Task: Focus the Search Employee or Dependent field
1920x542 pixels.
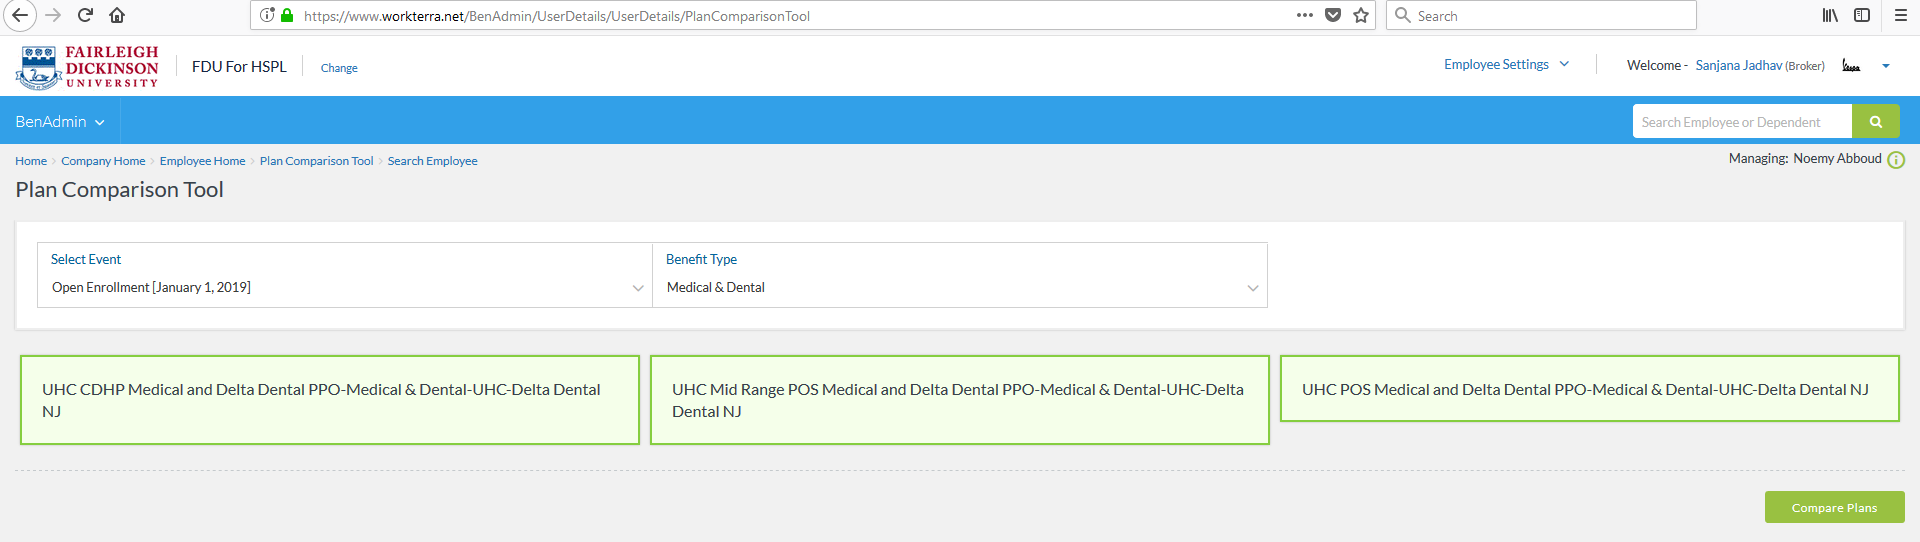Action: pos(1742,122)
